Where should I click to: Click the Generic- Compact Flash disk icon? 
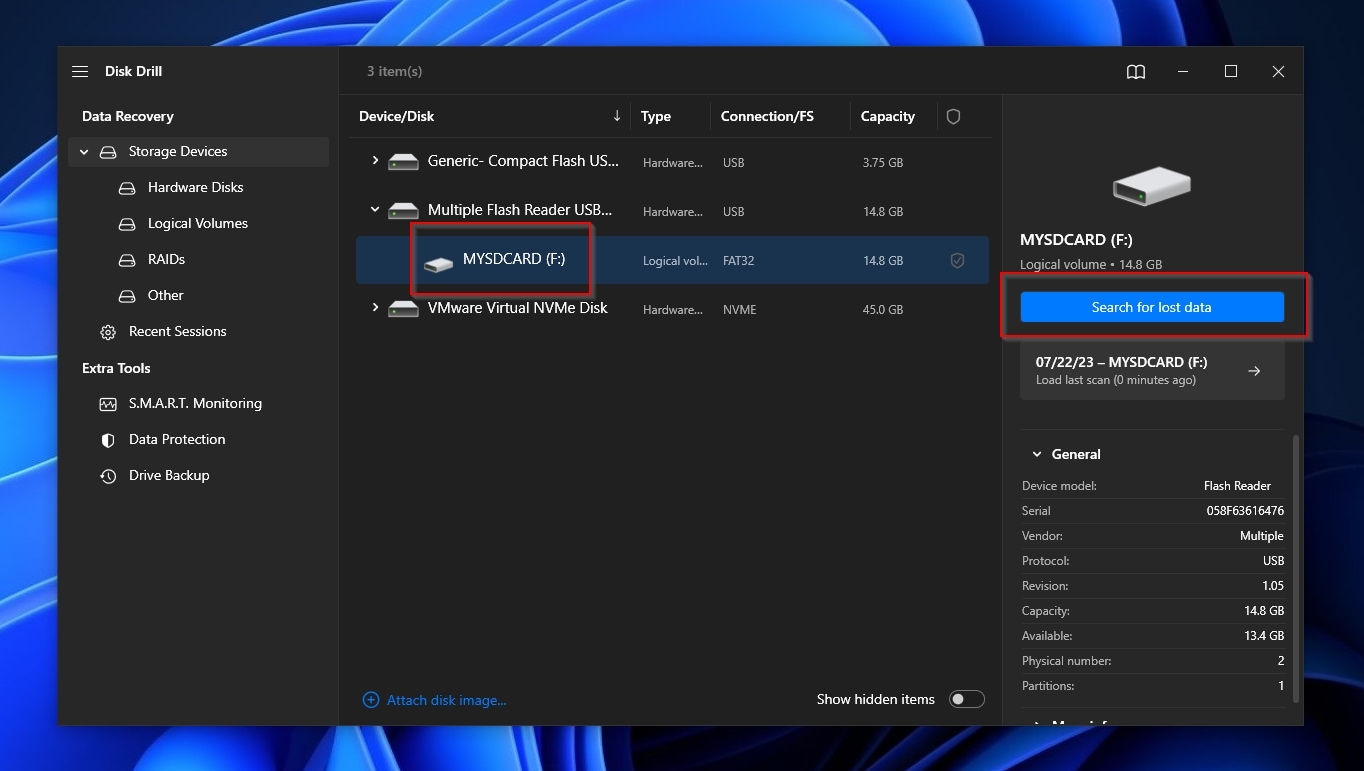click(x=403, y=161)
